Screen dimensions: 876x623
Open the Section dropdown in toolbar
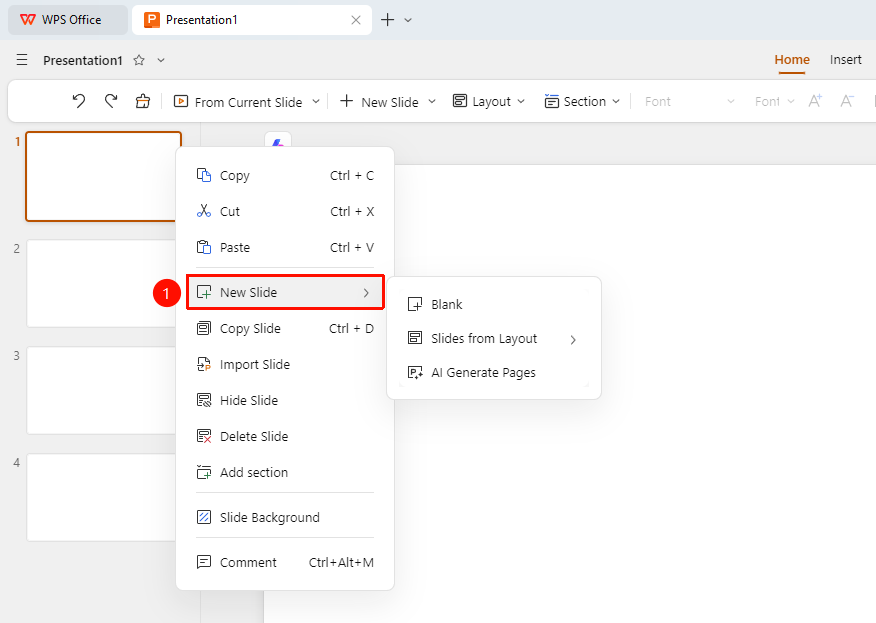pyautogui.click(x=582, y=102)
